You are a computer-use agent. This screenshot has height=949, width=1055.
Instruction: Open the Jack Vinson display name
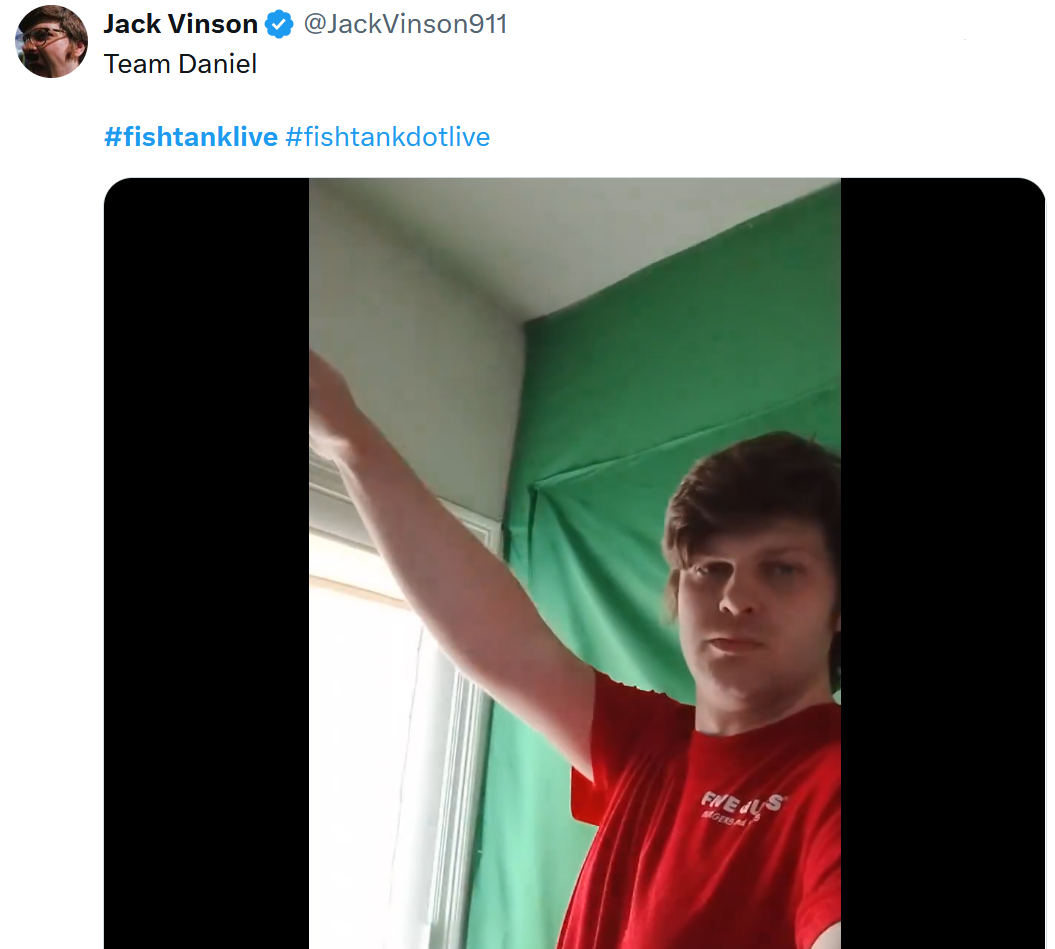click(180, 24)
